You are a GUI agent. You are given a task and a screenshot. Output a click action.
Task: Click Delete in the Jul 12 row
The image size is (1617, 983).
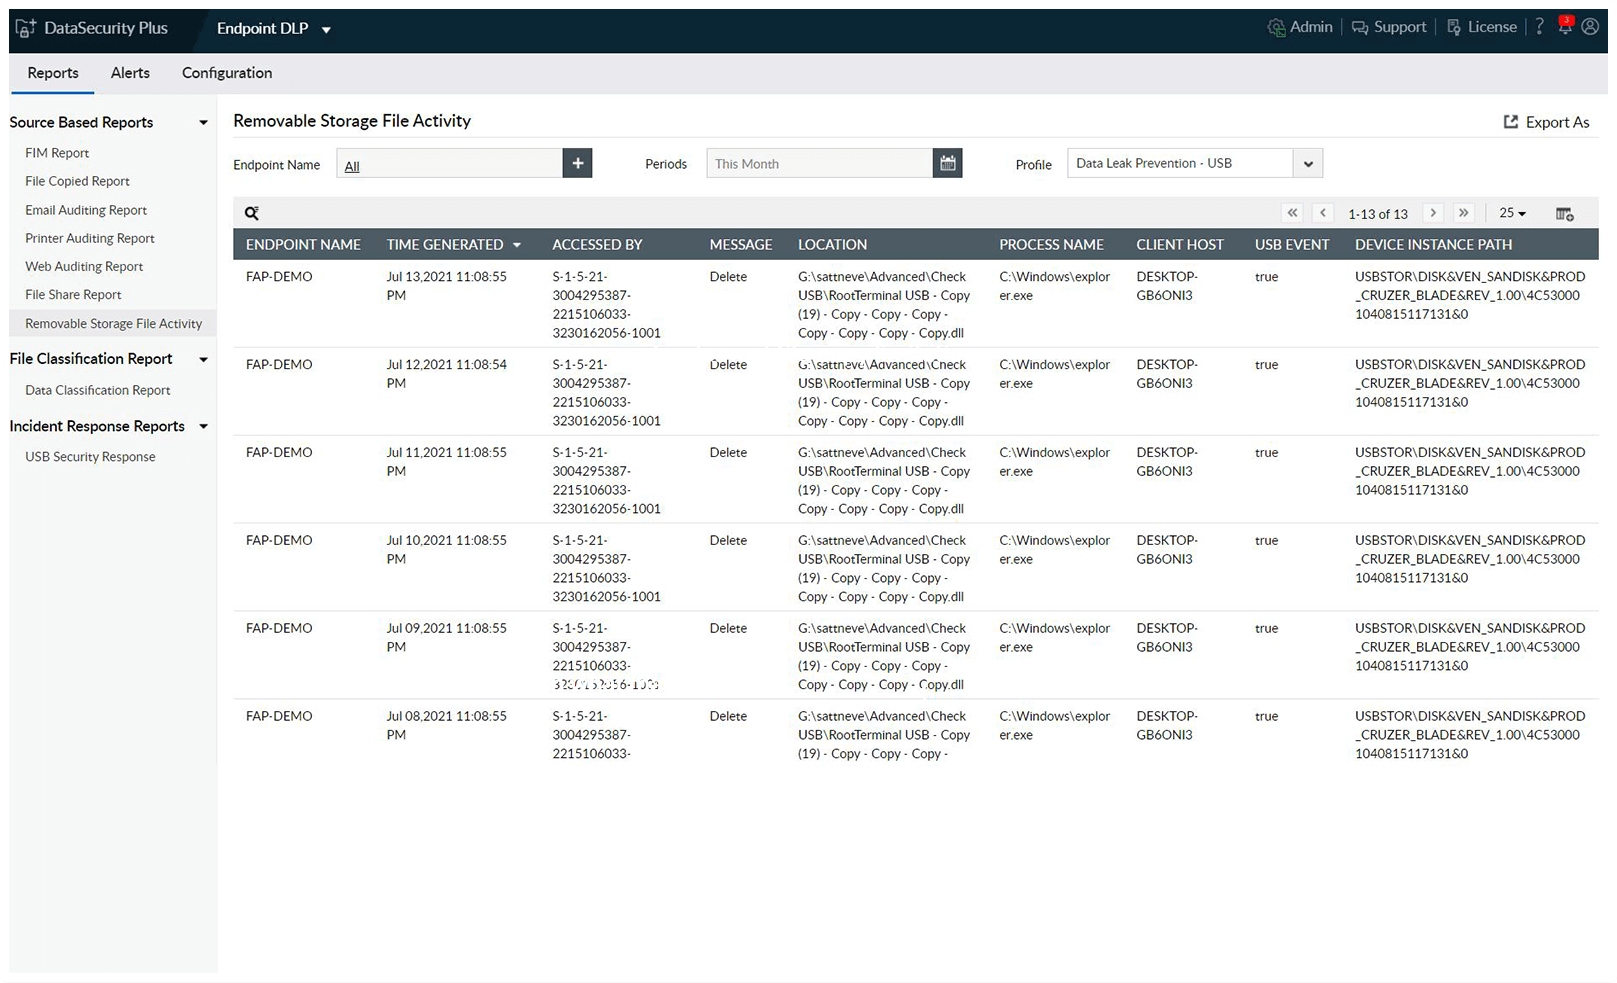click(x=728, y=365)
